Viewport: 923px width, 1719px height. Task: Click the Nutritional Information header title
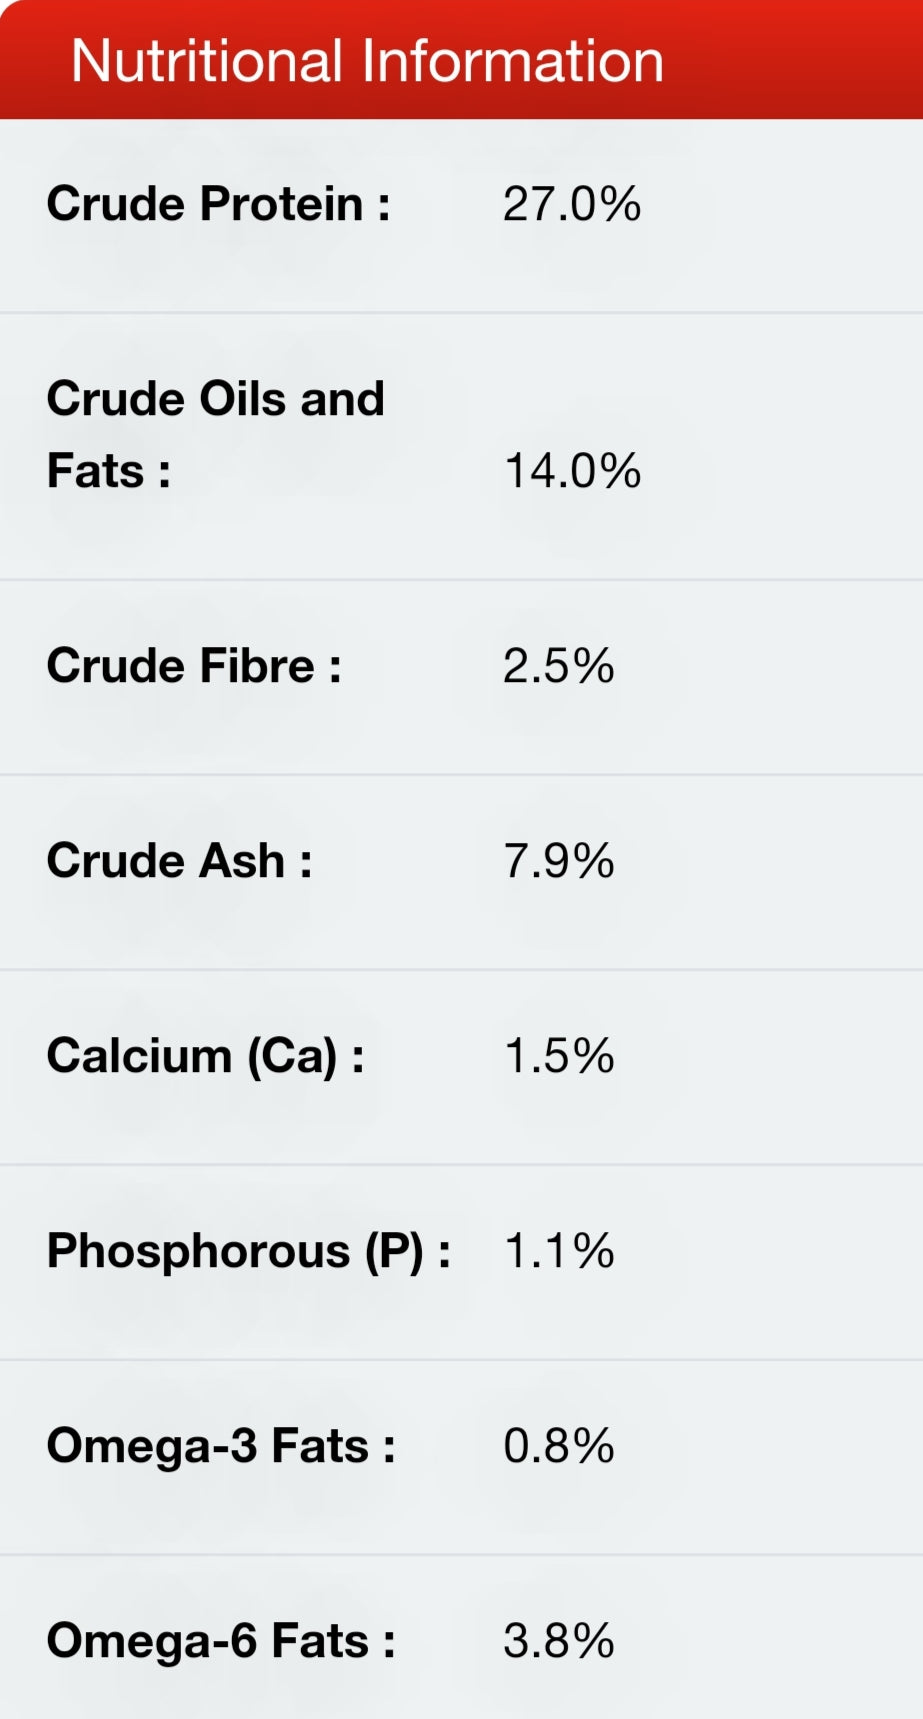click(x=367, y=61)
